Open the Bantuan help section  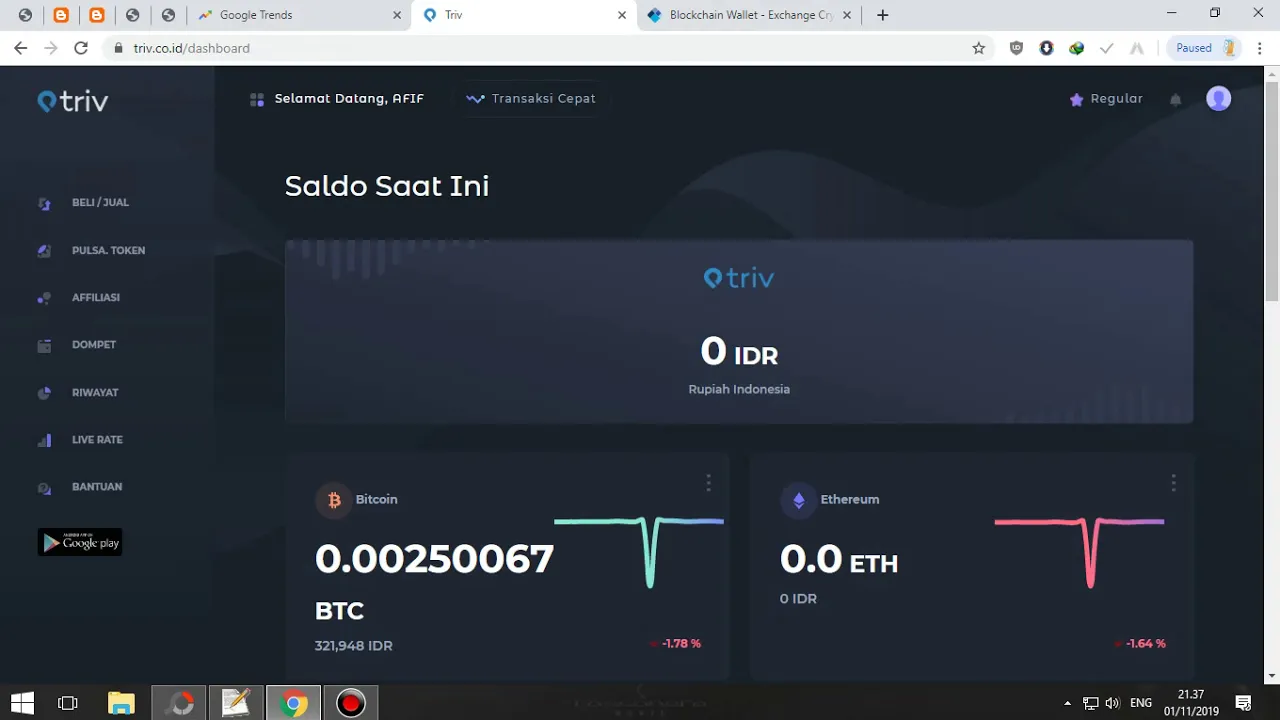click(x=97, y=486)
